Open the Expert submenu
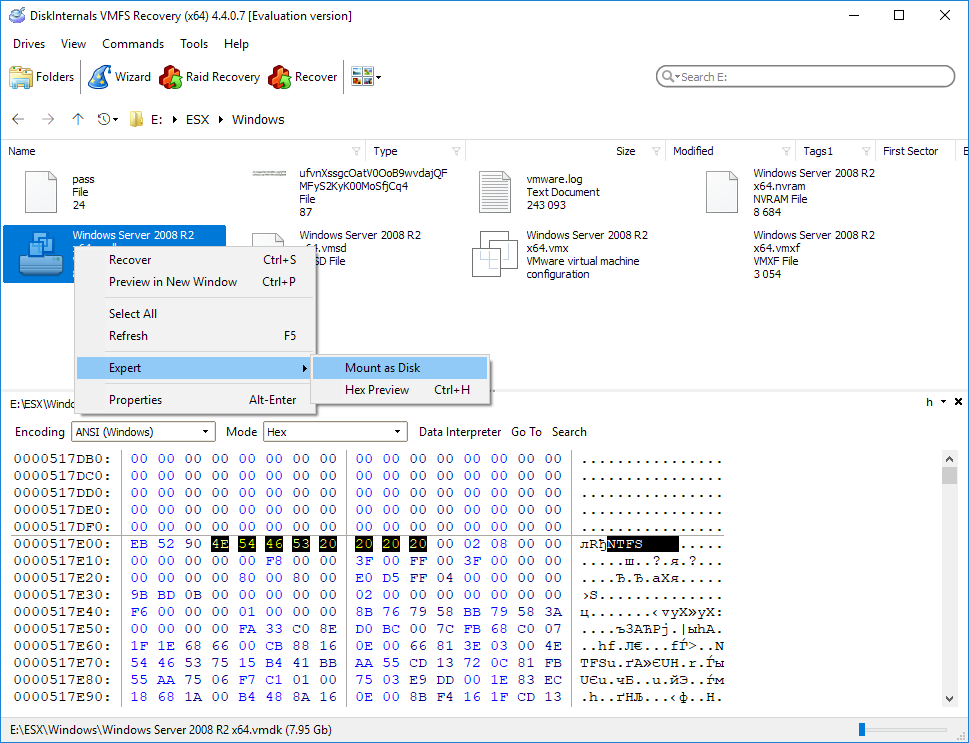Screen dimensions: 969x743 click(195, 368)
